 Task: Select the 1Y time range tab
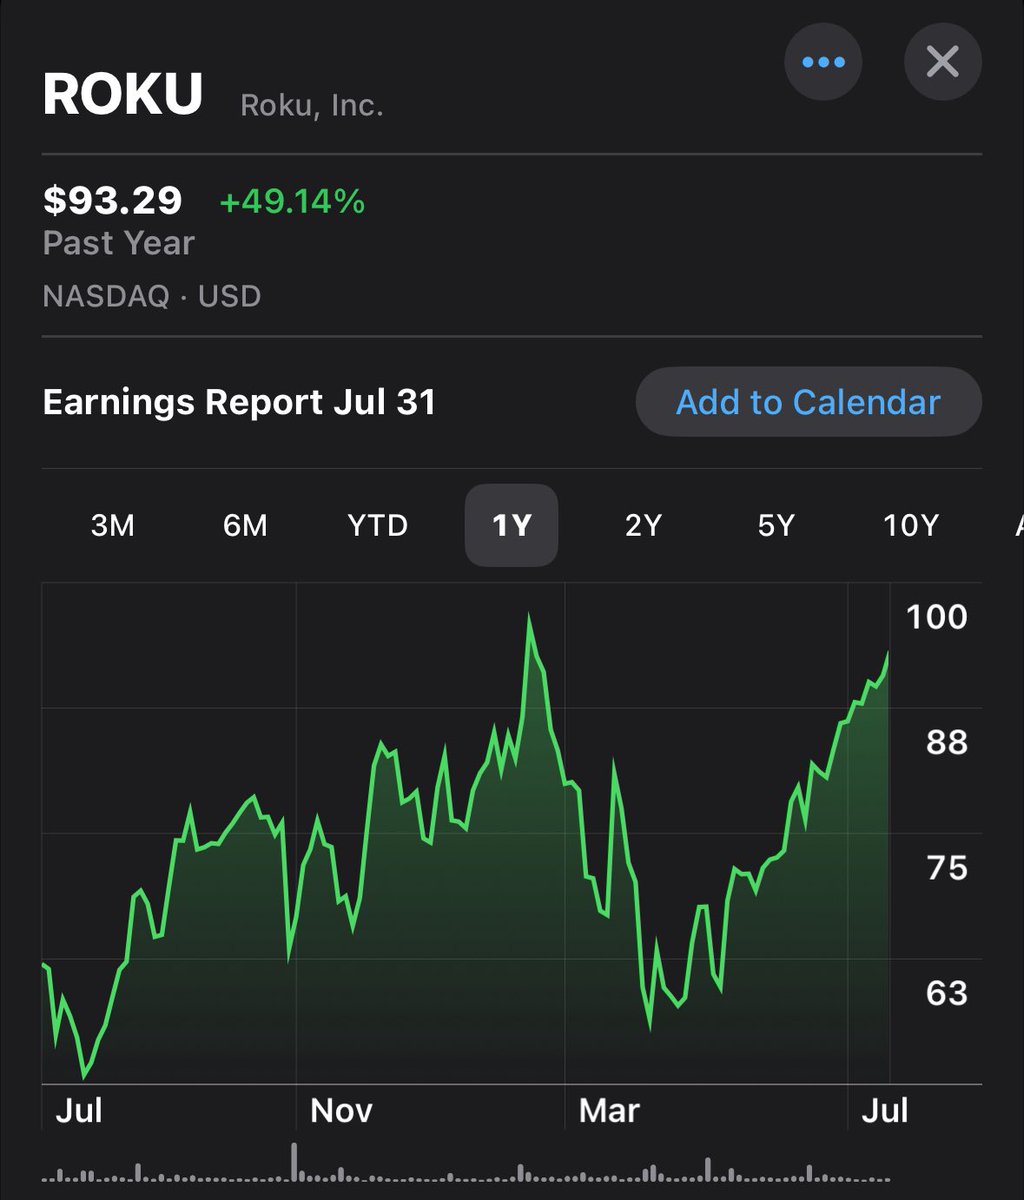511,526
